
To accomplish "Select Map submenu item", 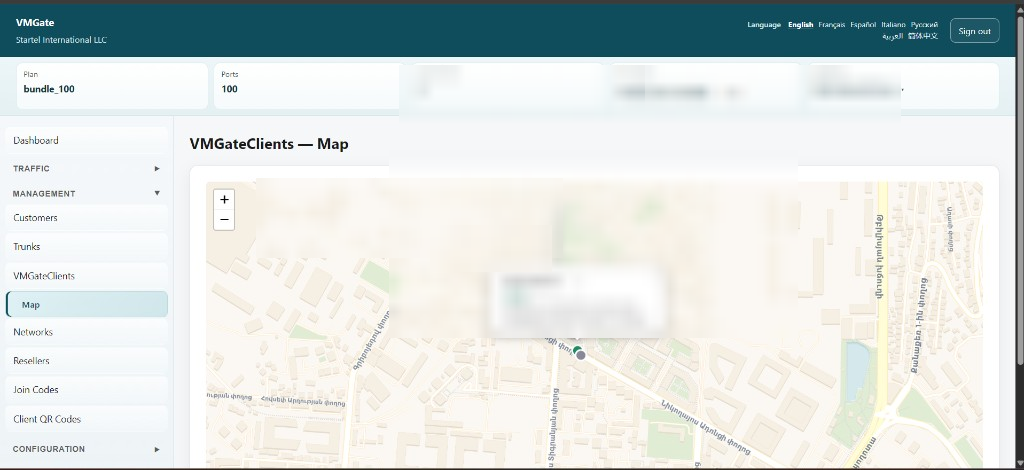I will 87,305.
